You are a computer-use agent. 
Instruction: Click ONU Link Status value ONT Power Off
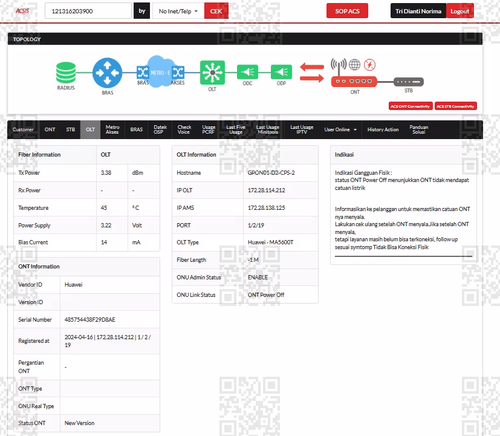pyautogui.click(x=266, y=295)
